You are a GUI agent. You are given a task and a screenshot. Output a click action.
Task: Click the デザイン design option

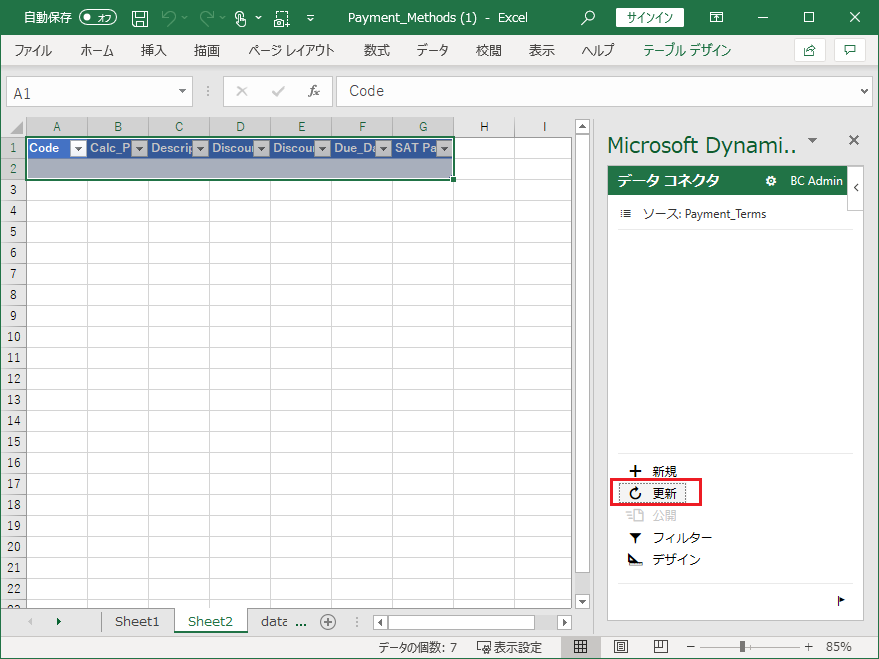pyautogui.click(x=664, y=559)
